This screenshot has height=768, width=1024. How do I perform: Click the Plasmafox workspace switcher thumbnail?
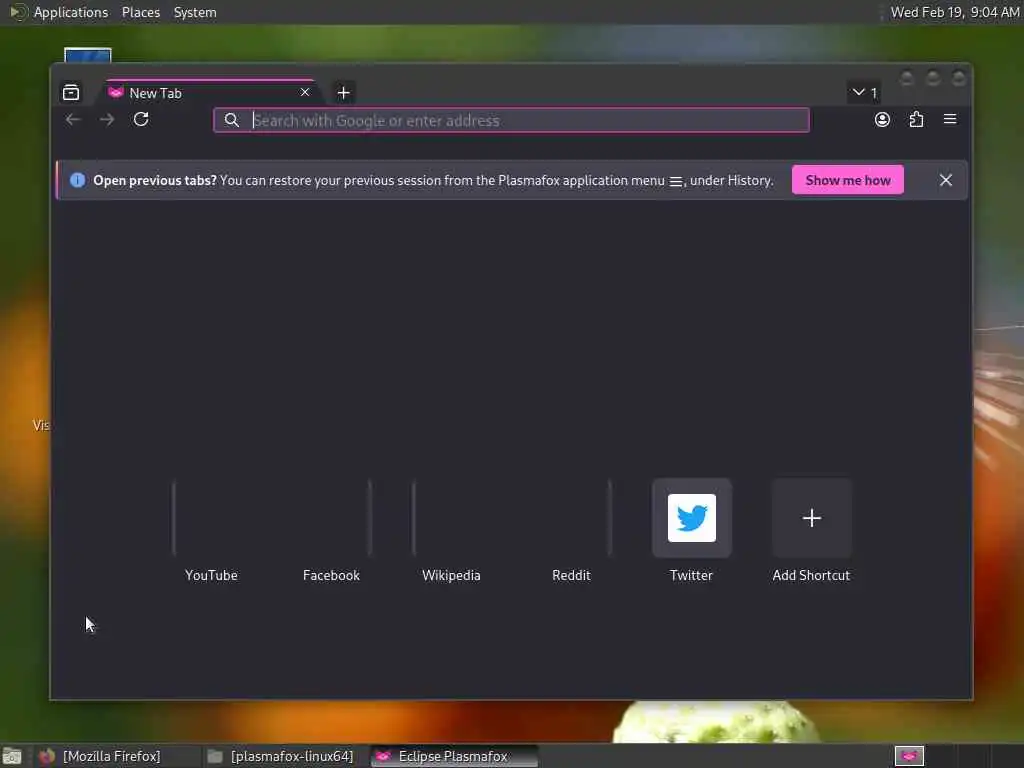(909, 756)
